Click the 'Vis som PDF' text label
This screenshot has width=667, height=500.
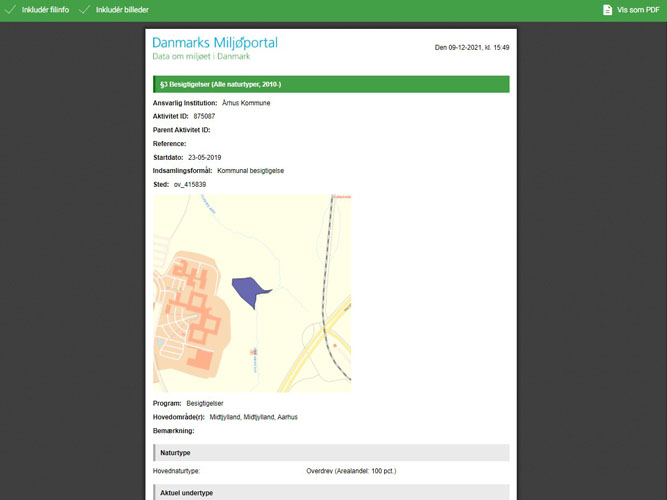click(x=638, y=10)
